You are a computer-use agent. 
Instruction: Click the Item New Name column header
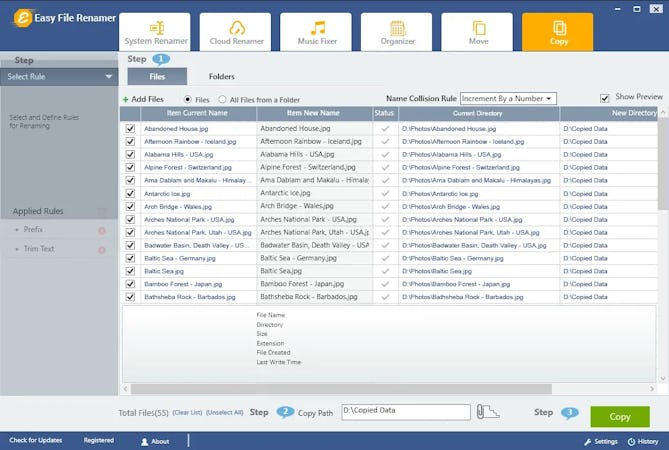[314, 113]
